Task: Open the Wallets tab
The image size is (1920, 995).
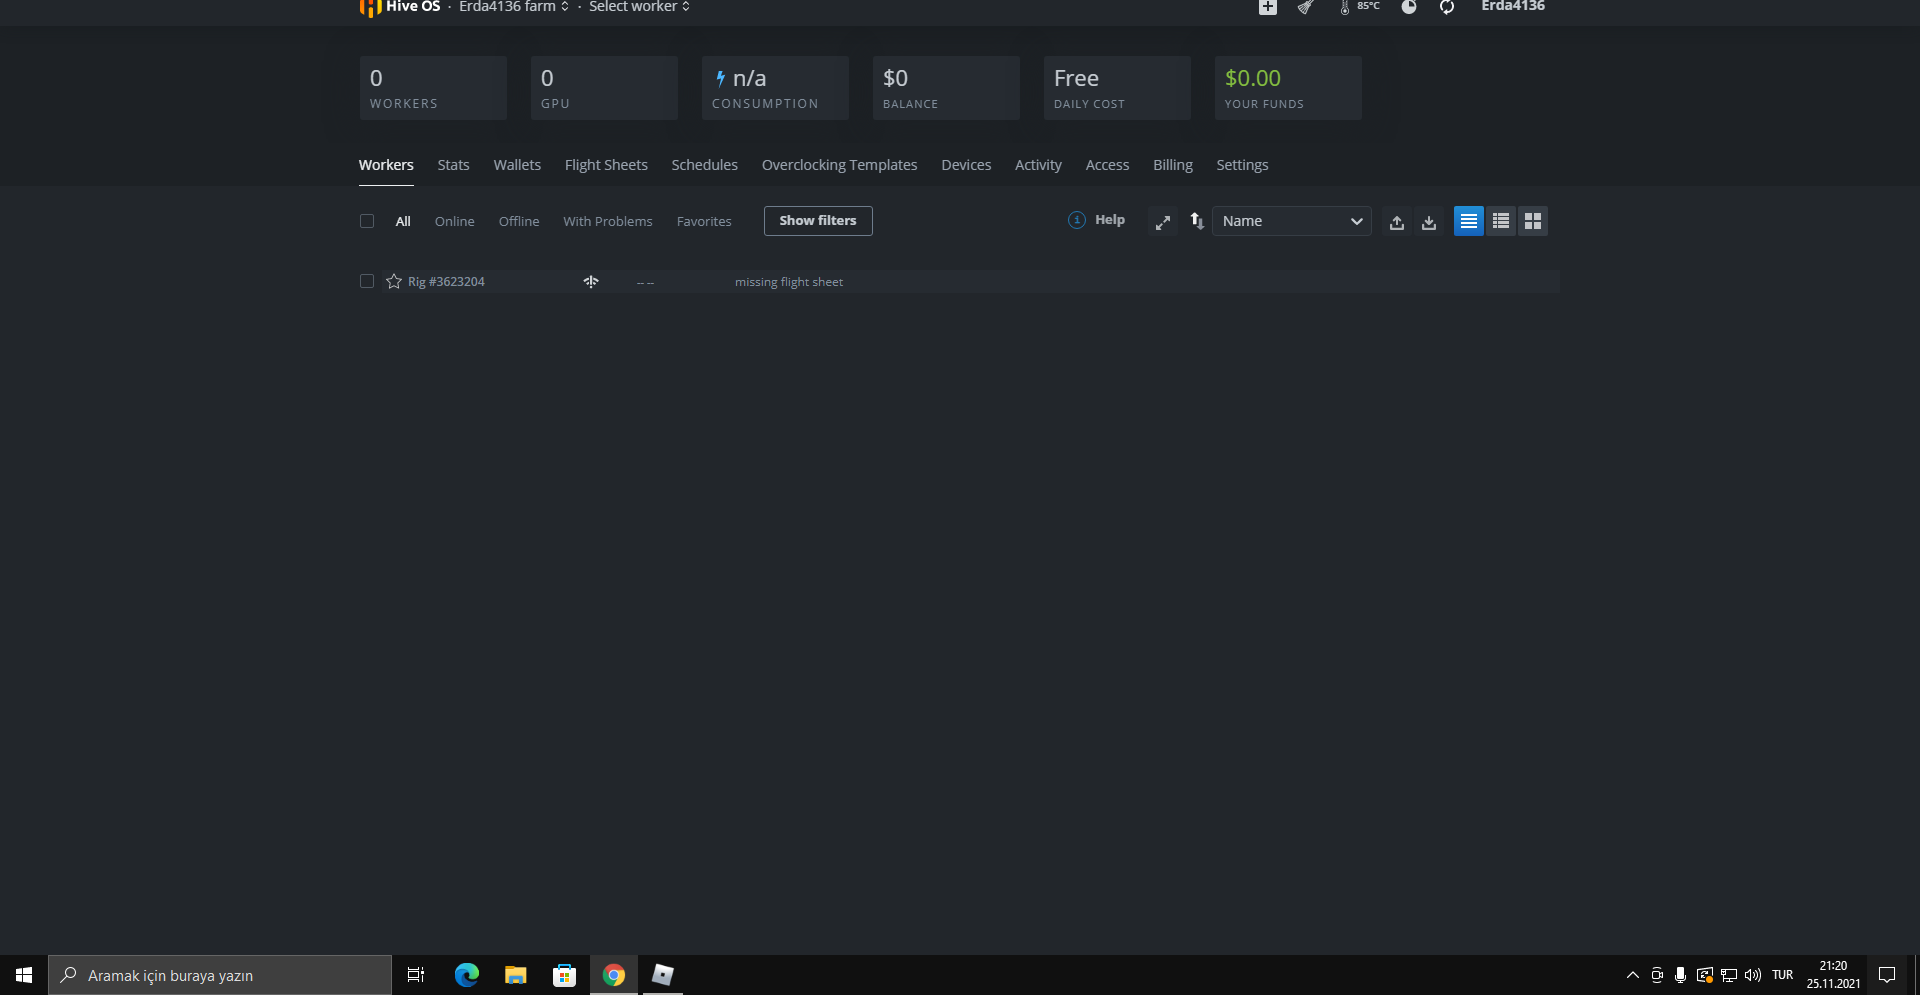Action: [517, 165]
